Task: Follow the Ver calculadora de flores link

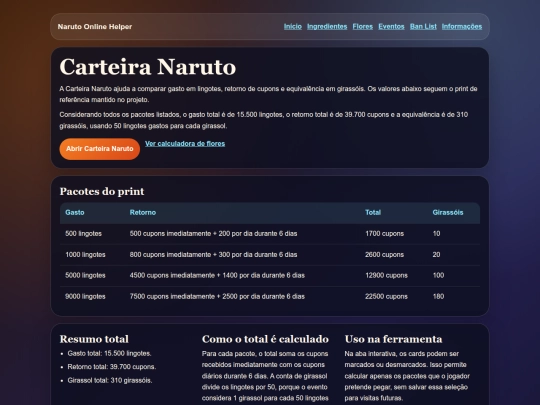Action: 185,144
